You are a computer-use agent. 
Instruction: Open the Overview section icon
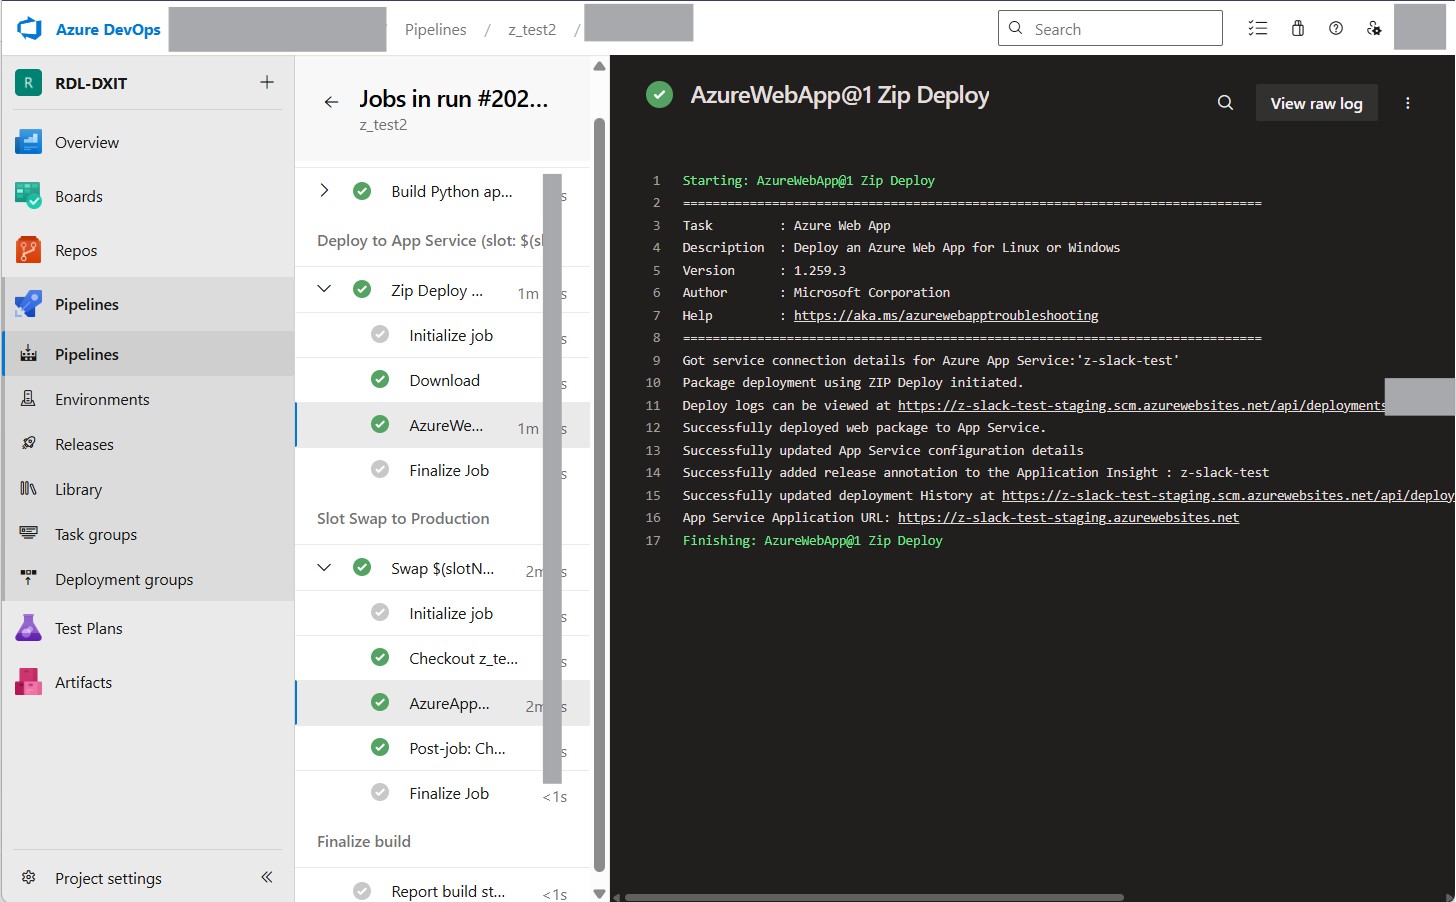pyautogui.click(x=28, y=142)
